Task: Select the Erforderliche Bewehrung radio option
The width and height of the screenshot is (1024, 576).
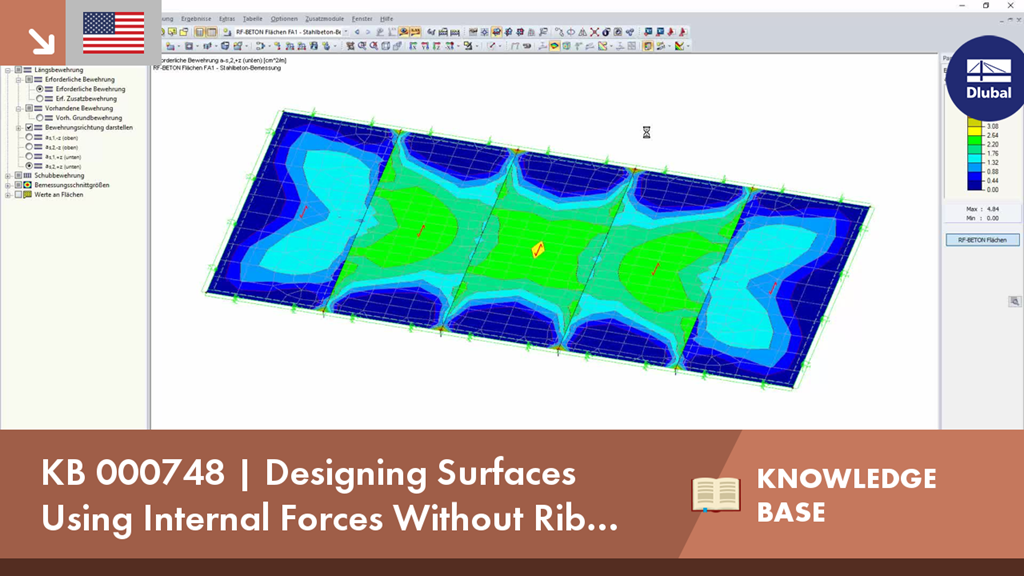Action: [x=40, y=89]
